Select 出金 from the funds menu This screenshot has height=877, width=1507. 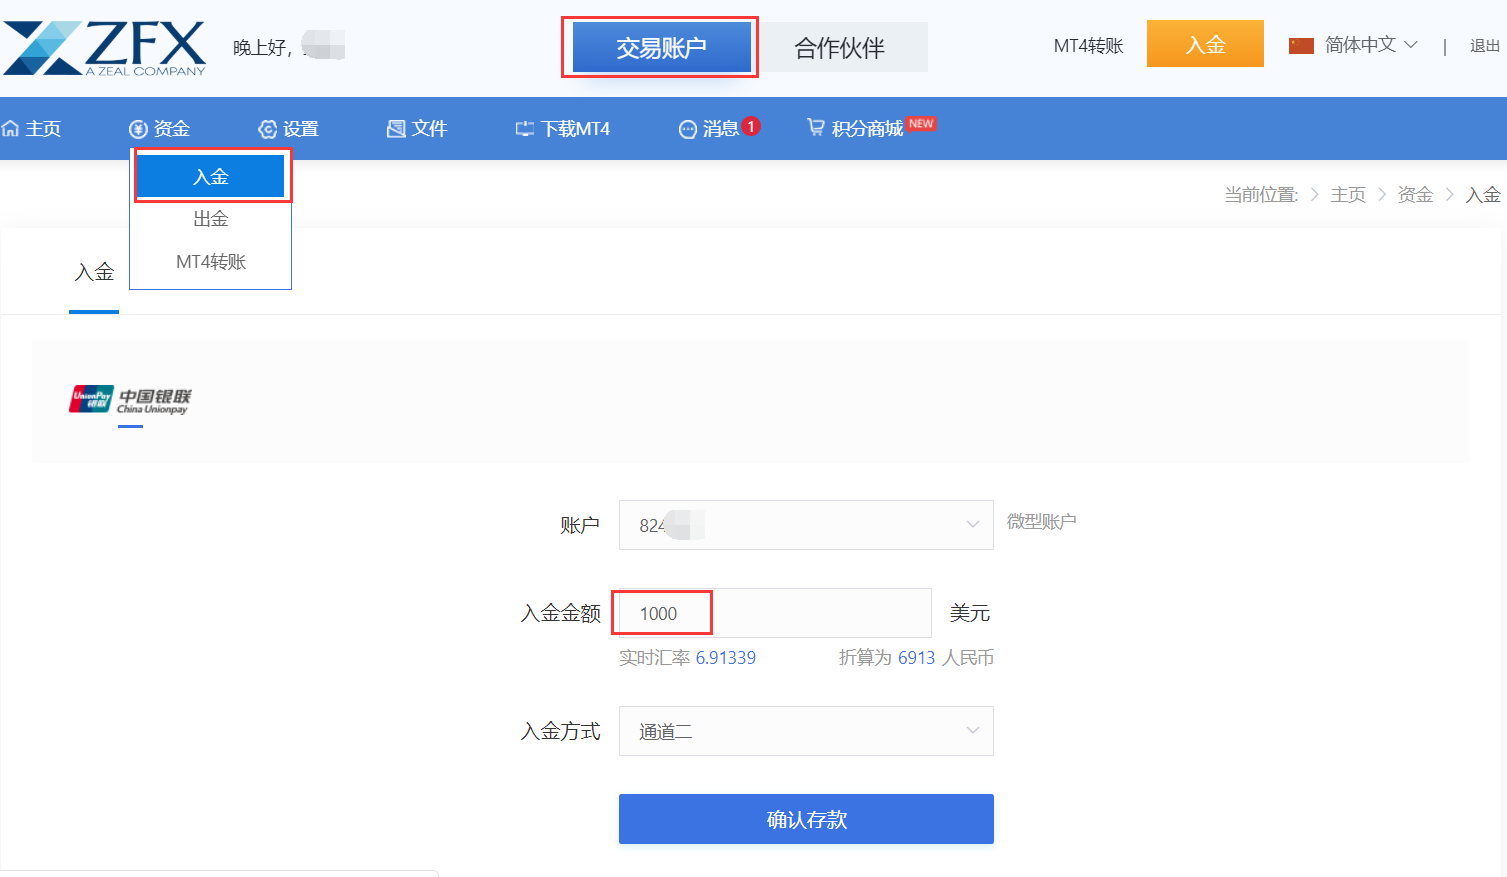coord(211,219)
